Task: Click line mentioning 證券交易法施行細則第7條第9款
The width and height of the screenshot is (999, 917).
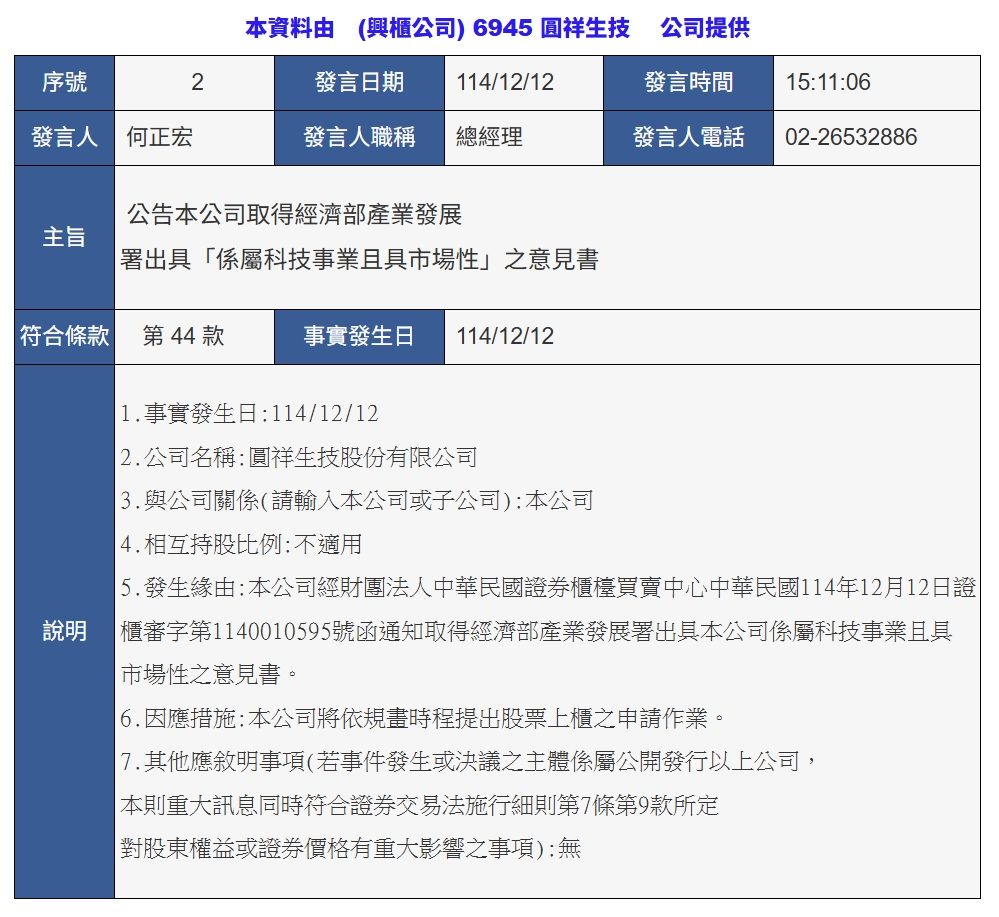Action: (x=420, y=805)
